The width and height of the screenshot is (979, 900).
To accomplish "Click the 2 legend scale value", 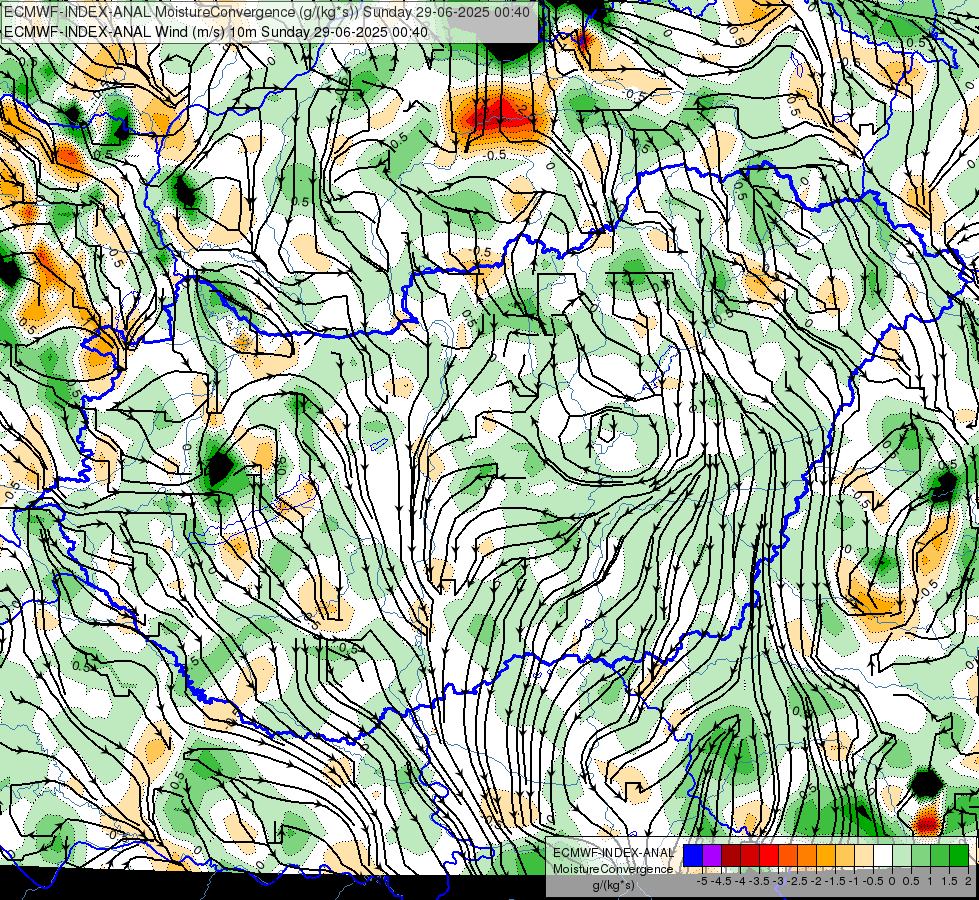I will [x=968, y=881].
